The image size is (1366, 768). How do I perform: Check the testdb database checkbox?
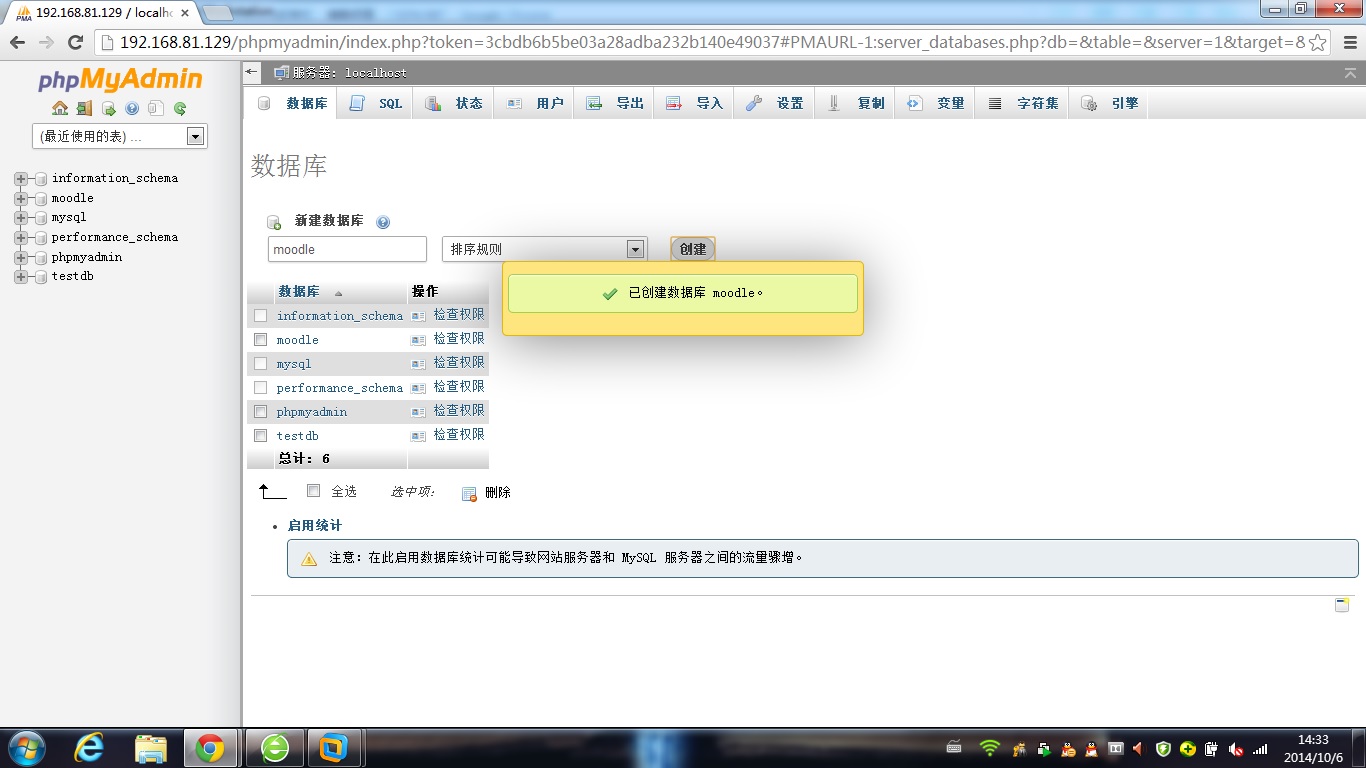click(260, 436)
